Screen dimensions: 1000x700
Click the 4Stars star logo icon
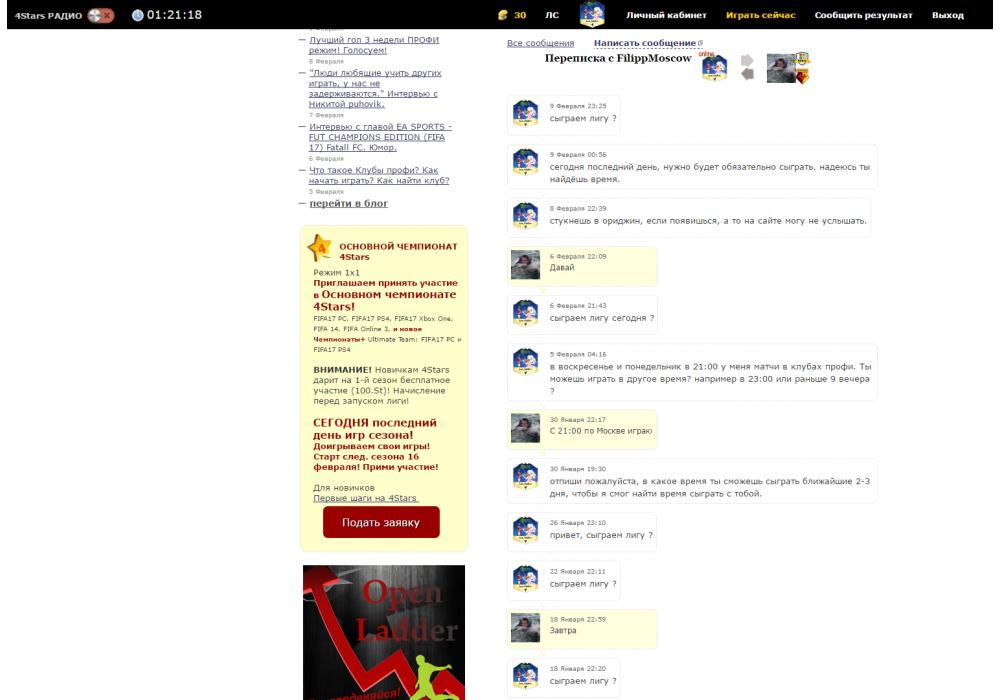pos(320,248)
